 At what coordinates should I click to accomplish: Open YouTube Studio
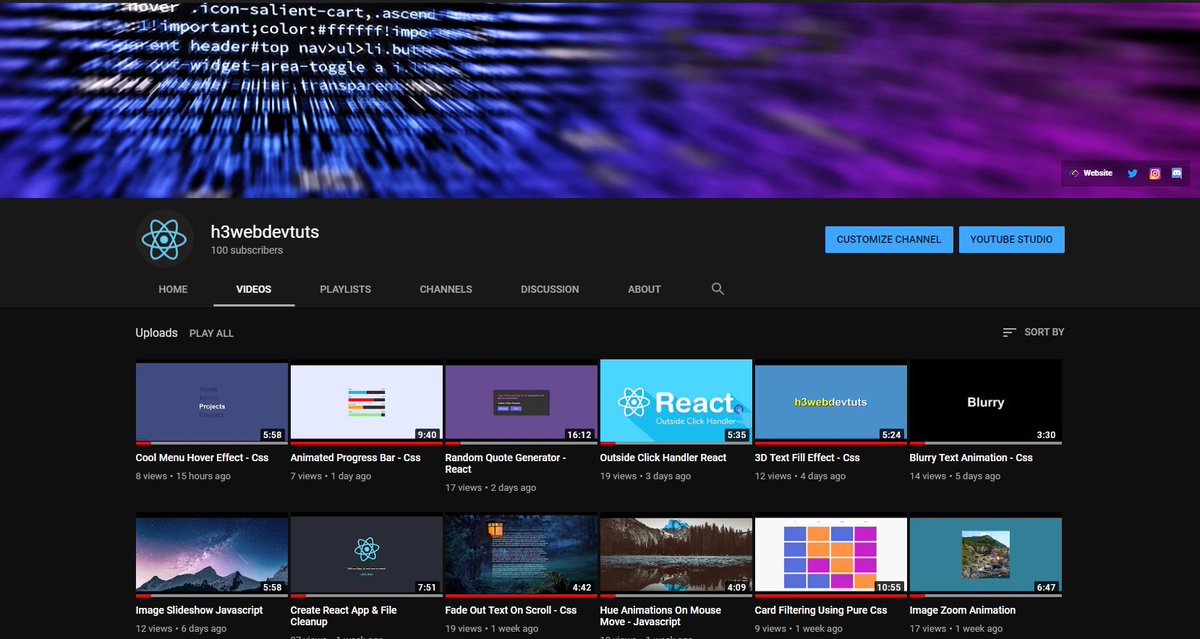click(x=1011, y=240)
